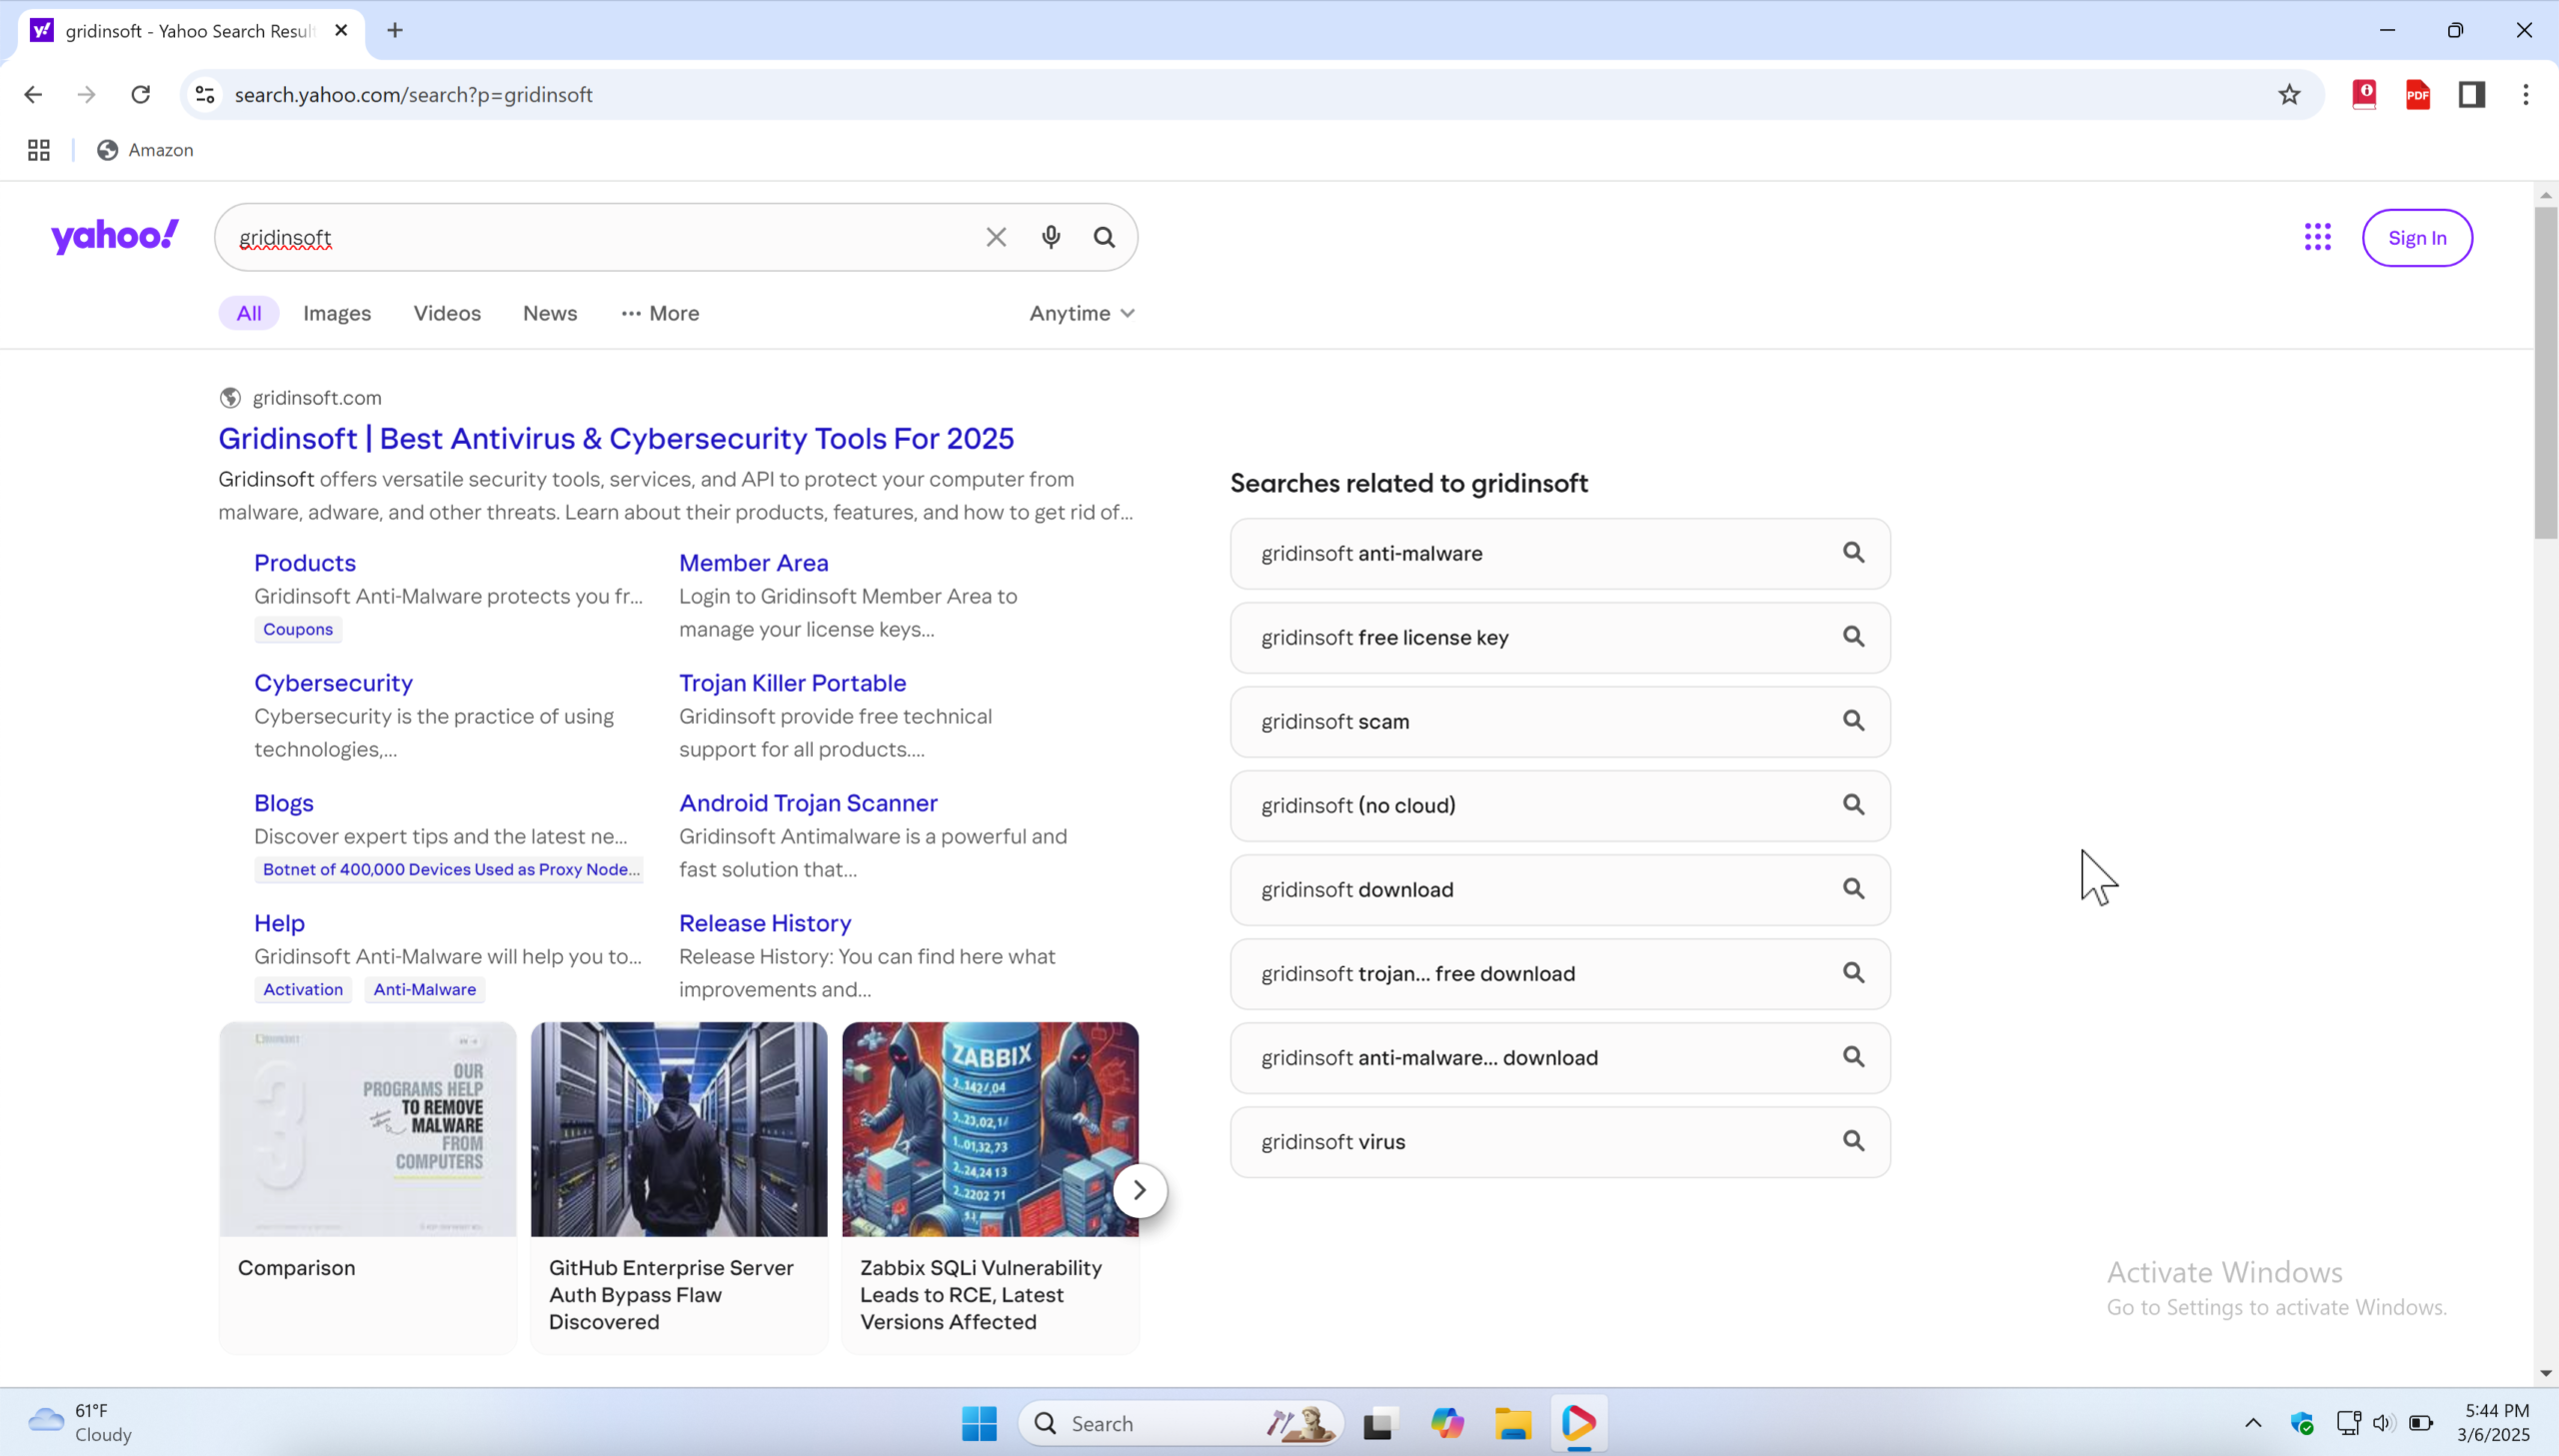Open the Anytime time filter dropdown
Screen dimensions: 2559x1456
(1081, 313)
